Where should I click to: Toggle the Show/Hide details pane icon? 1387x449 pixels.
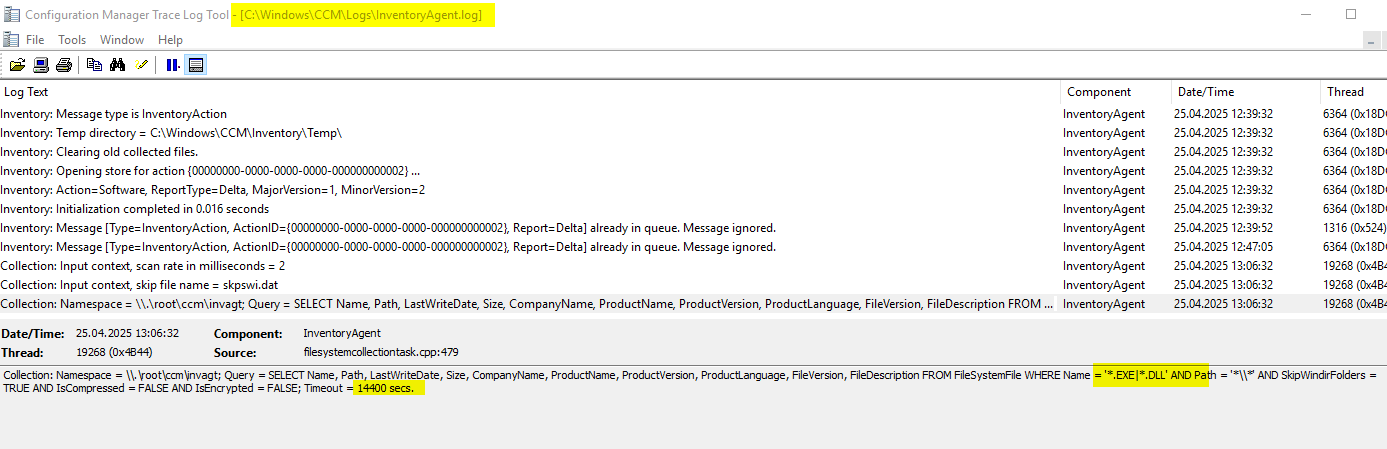pos(196,65)
